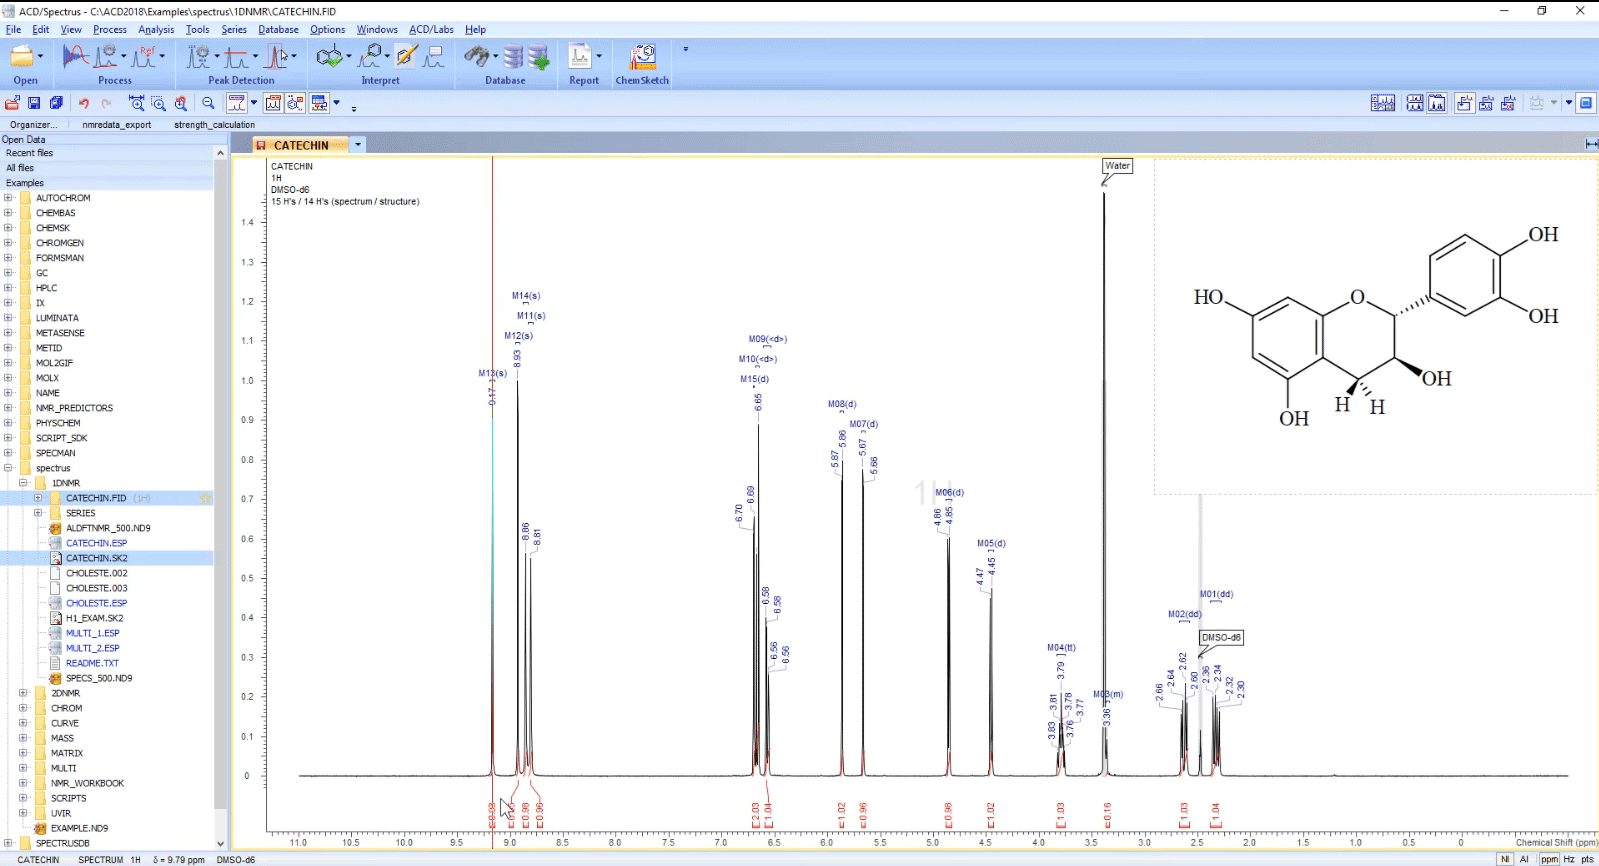The width and height of the screenshot is (1599, 866).
Task: Click the horizontal zoom-in icon
Action: tap(136, 103)
